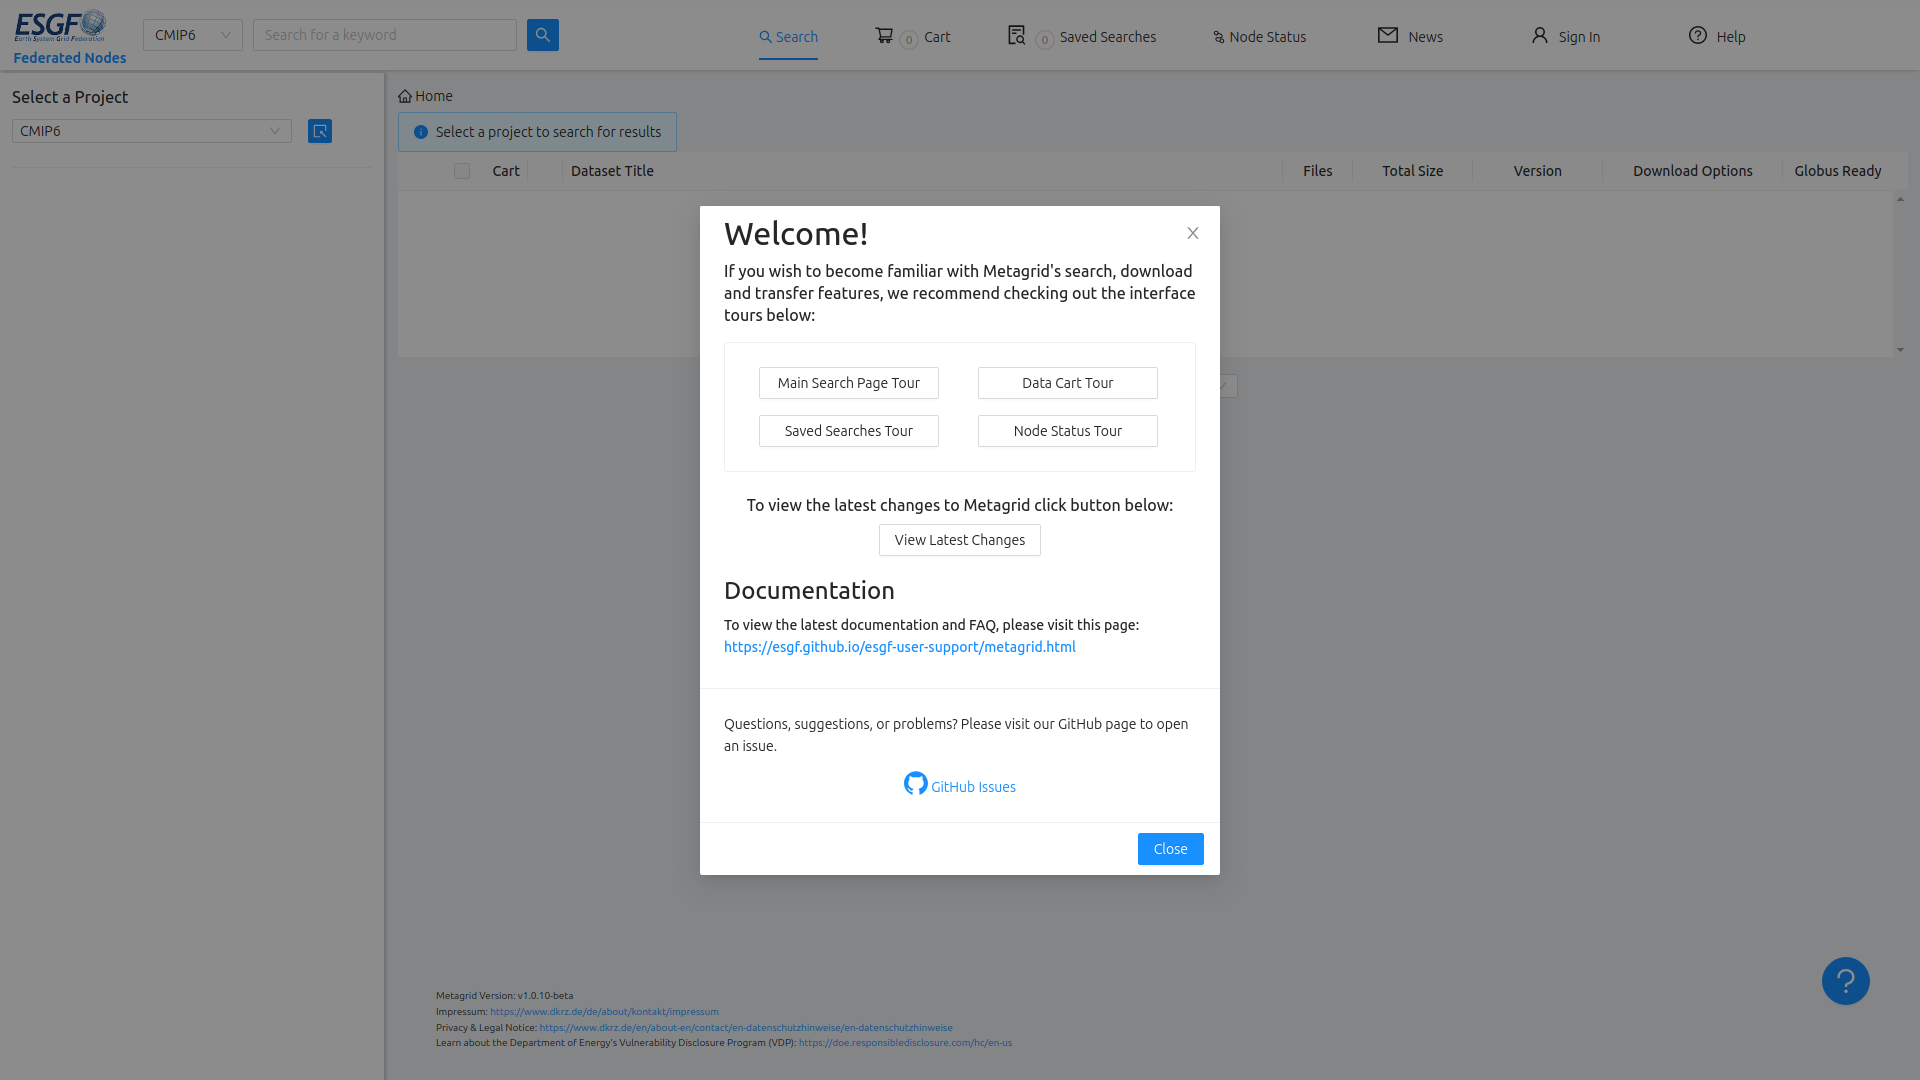Click the Home breadcrumb text

tap(434, 96)
